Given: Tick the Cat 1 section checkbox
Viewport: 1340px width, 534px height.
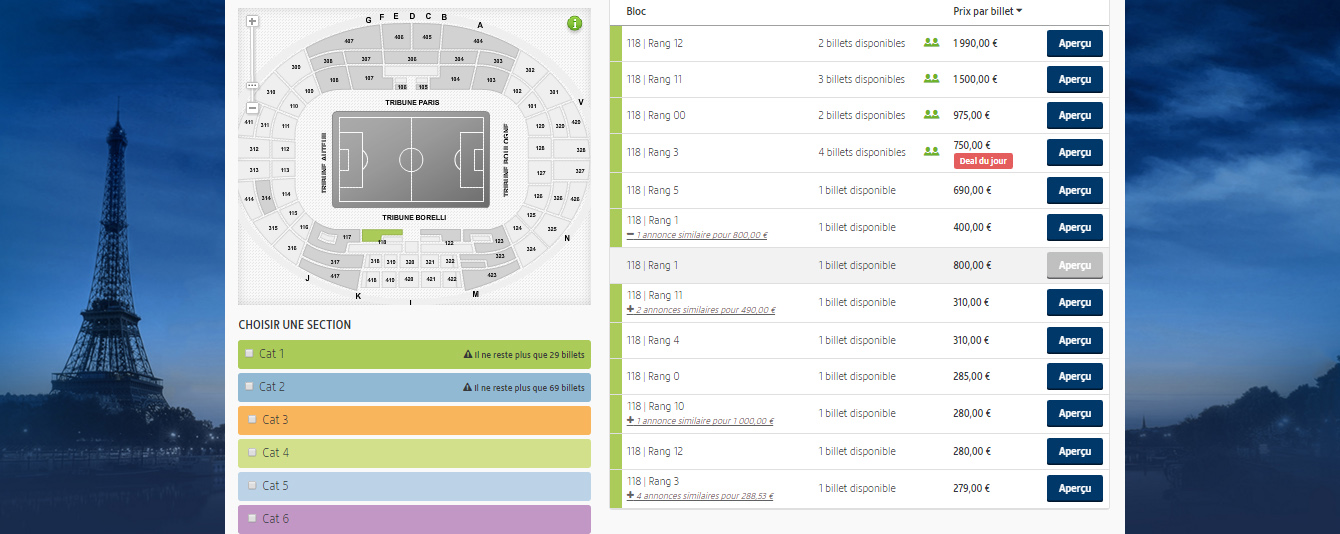Looking at the screenshot, I should point(249,354).
